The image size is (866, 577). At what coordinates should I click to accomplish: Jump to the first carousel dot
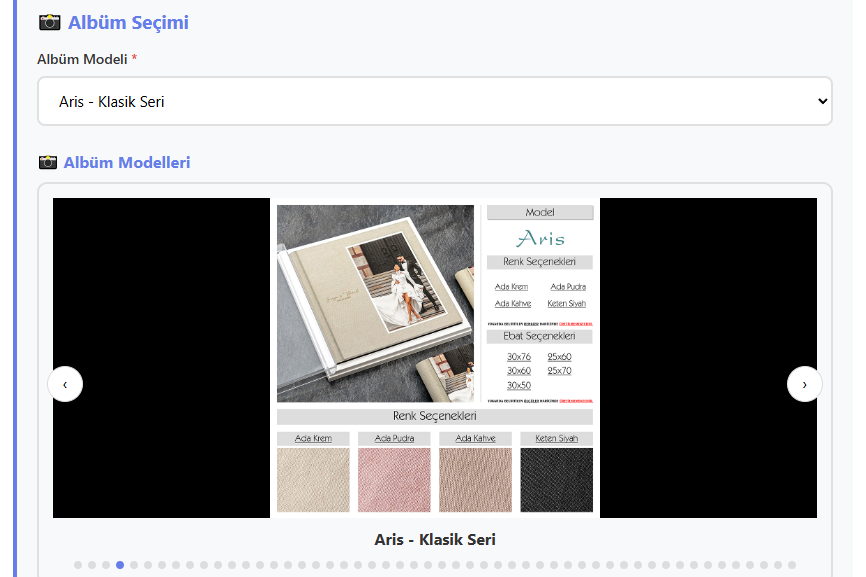[x=78, y=565]
